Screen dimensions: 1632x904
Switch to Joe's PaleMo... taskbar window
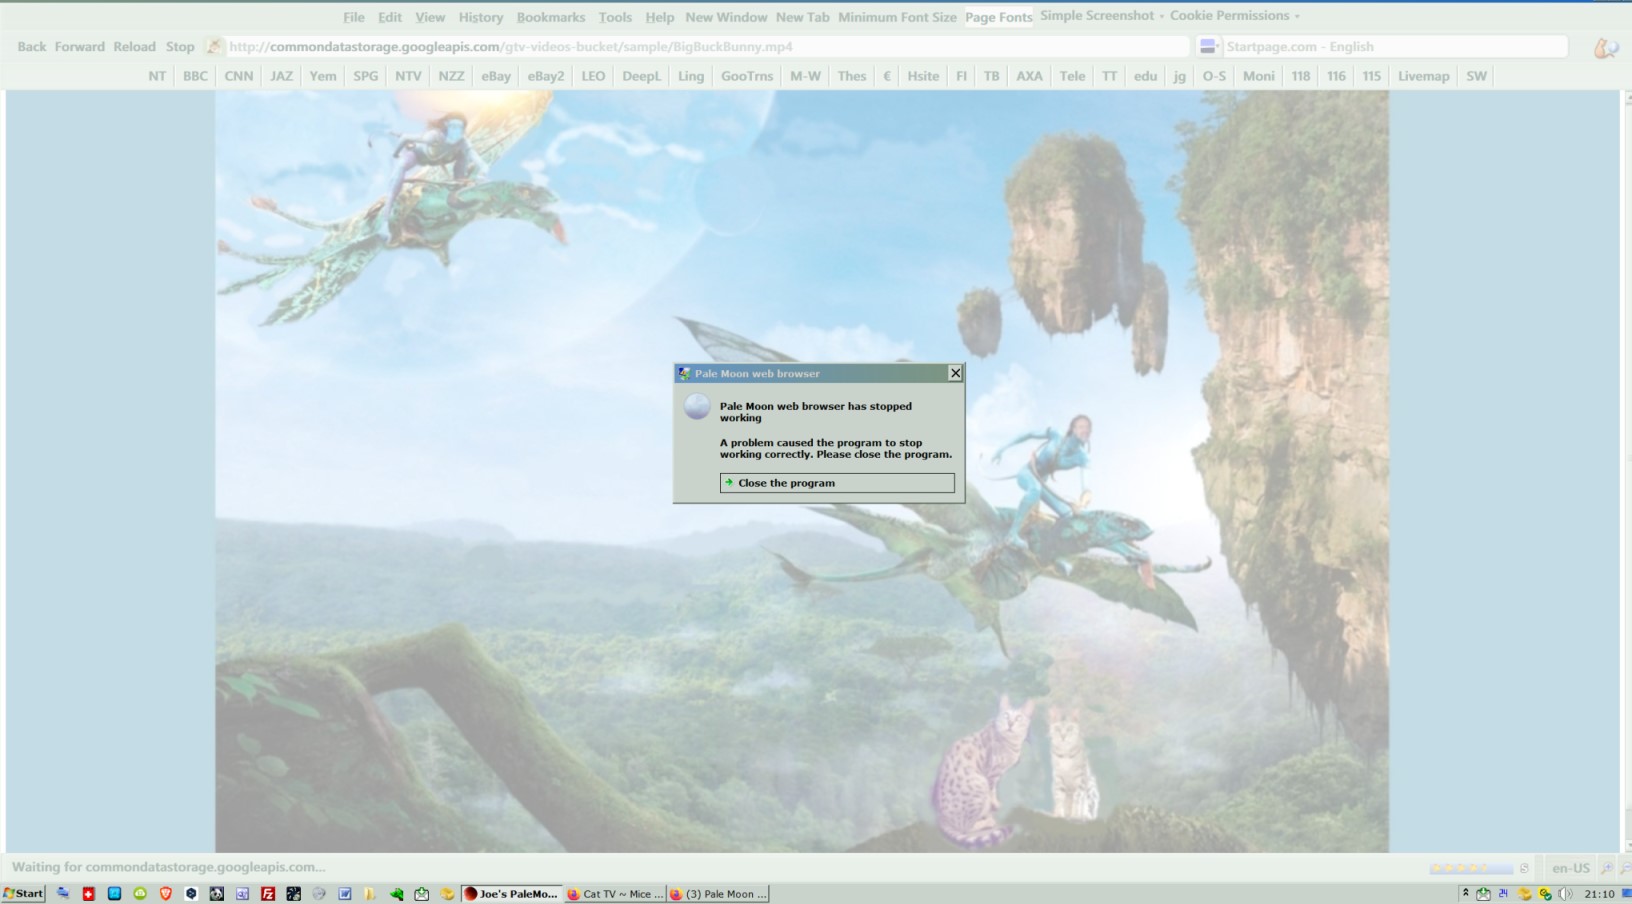(511, 894)
